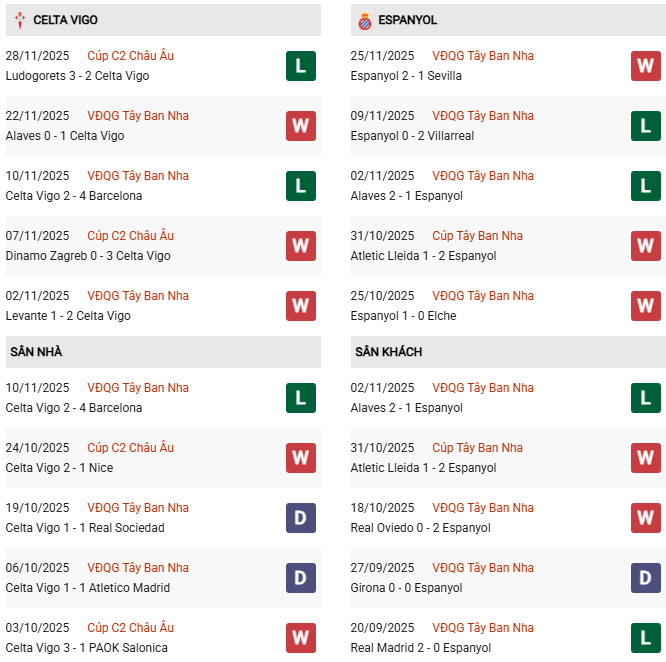
Task: Click loss badge for Ludogorets 3 - 2 Celta Vigo
Action: tap(300, 66)
